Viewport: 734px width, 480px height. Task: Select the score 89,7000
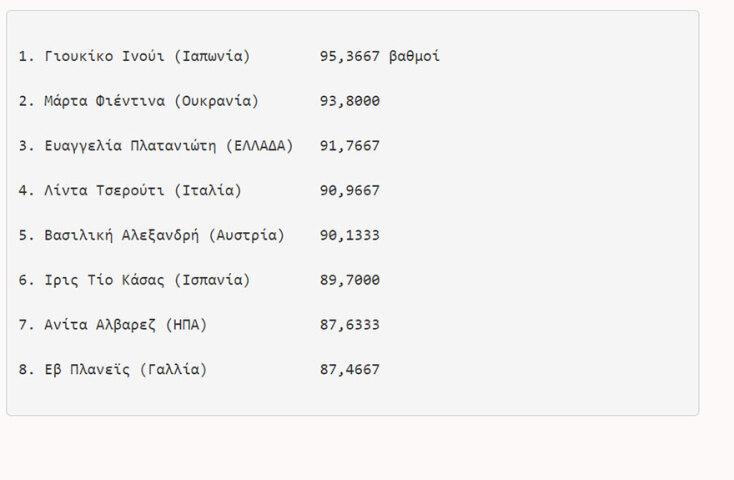pos(349,281)
